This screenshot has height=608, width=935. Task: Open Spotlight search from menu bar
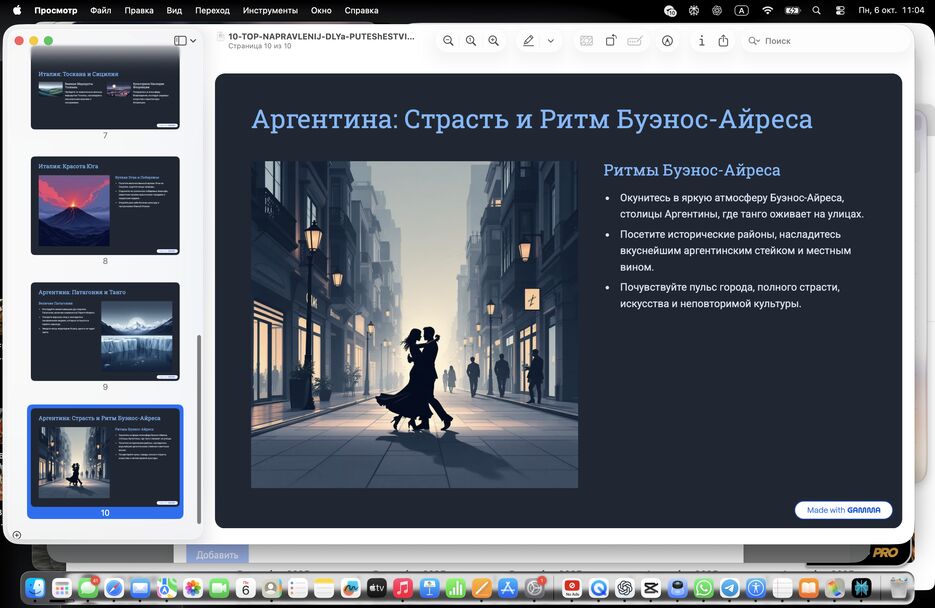point(815,10)
